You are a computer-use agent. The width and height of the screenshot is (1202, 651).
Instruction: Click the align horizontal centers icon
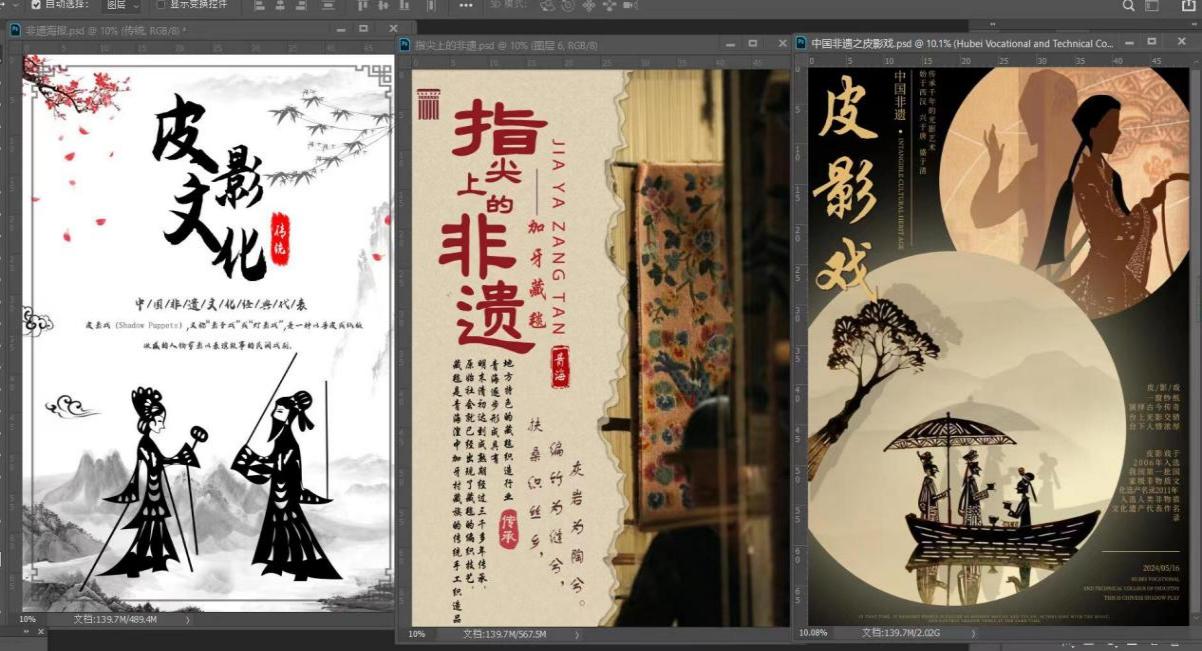pyautogui.click(x=279, y=6)
